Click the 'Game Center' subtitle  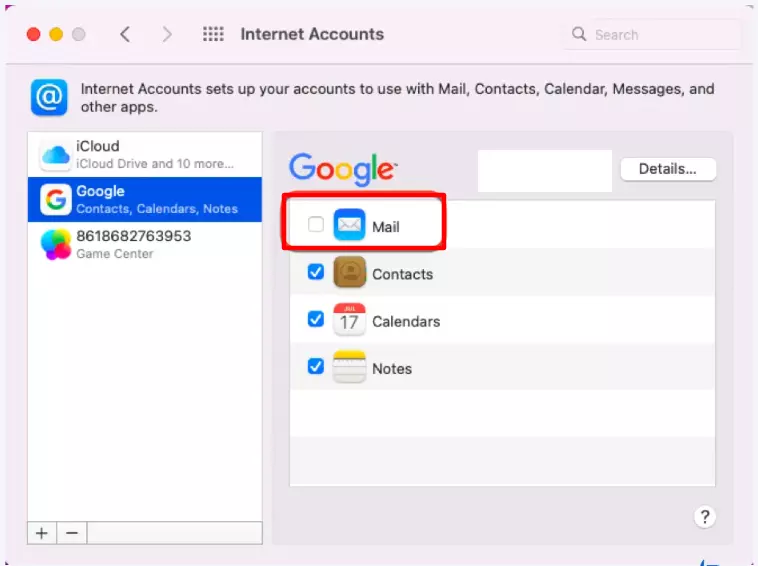[x=115, y=254]
